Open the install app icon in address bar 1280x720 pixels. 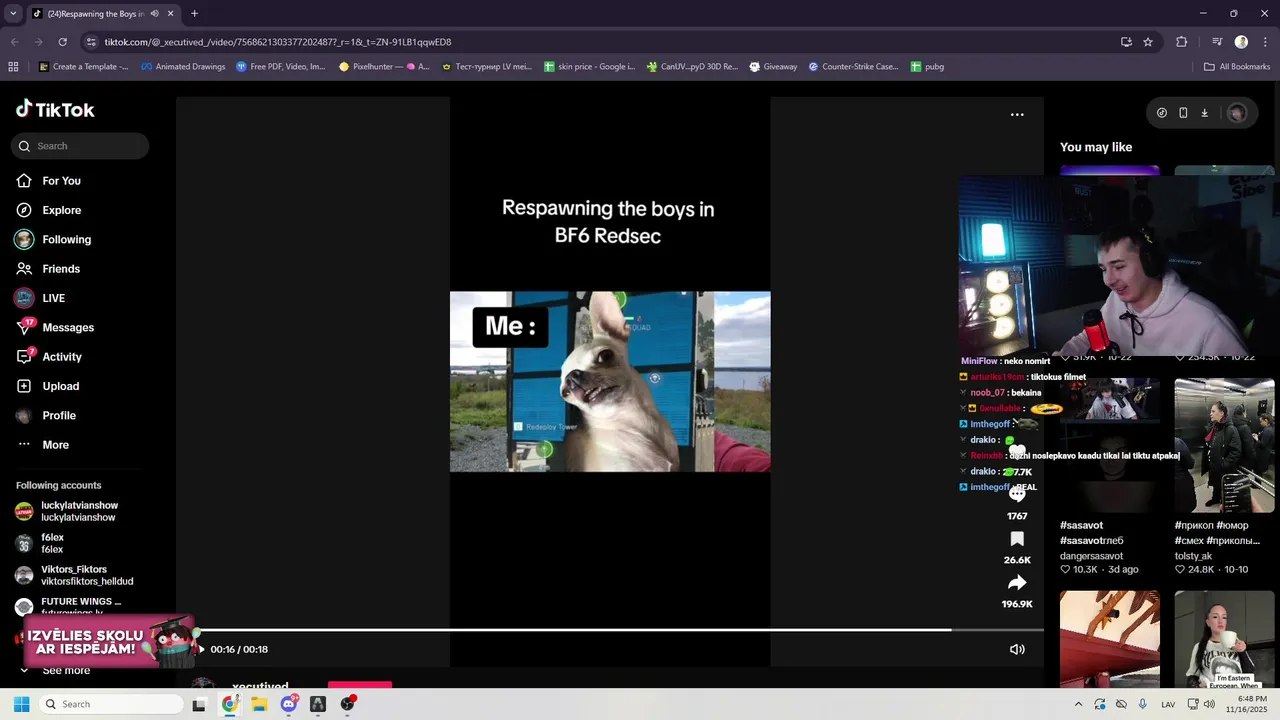pos(1126,42)
